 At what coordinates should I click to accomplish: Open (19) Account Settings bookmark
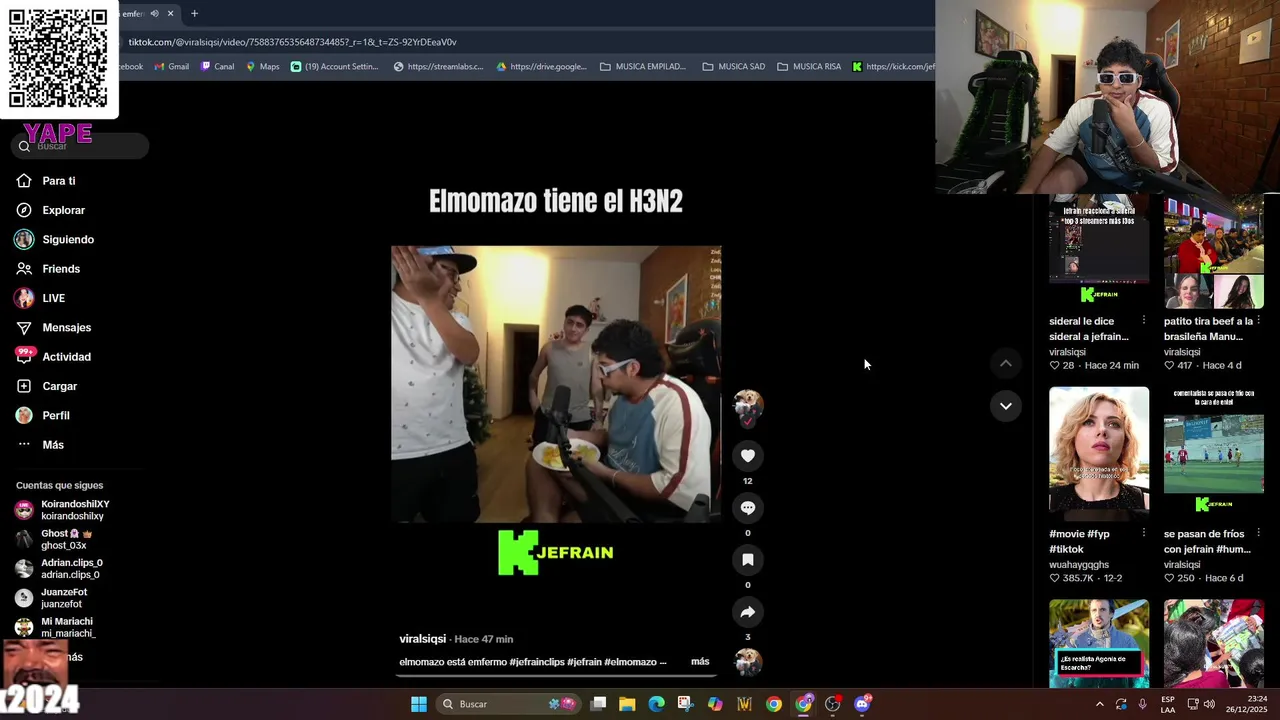point(334,67)
